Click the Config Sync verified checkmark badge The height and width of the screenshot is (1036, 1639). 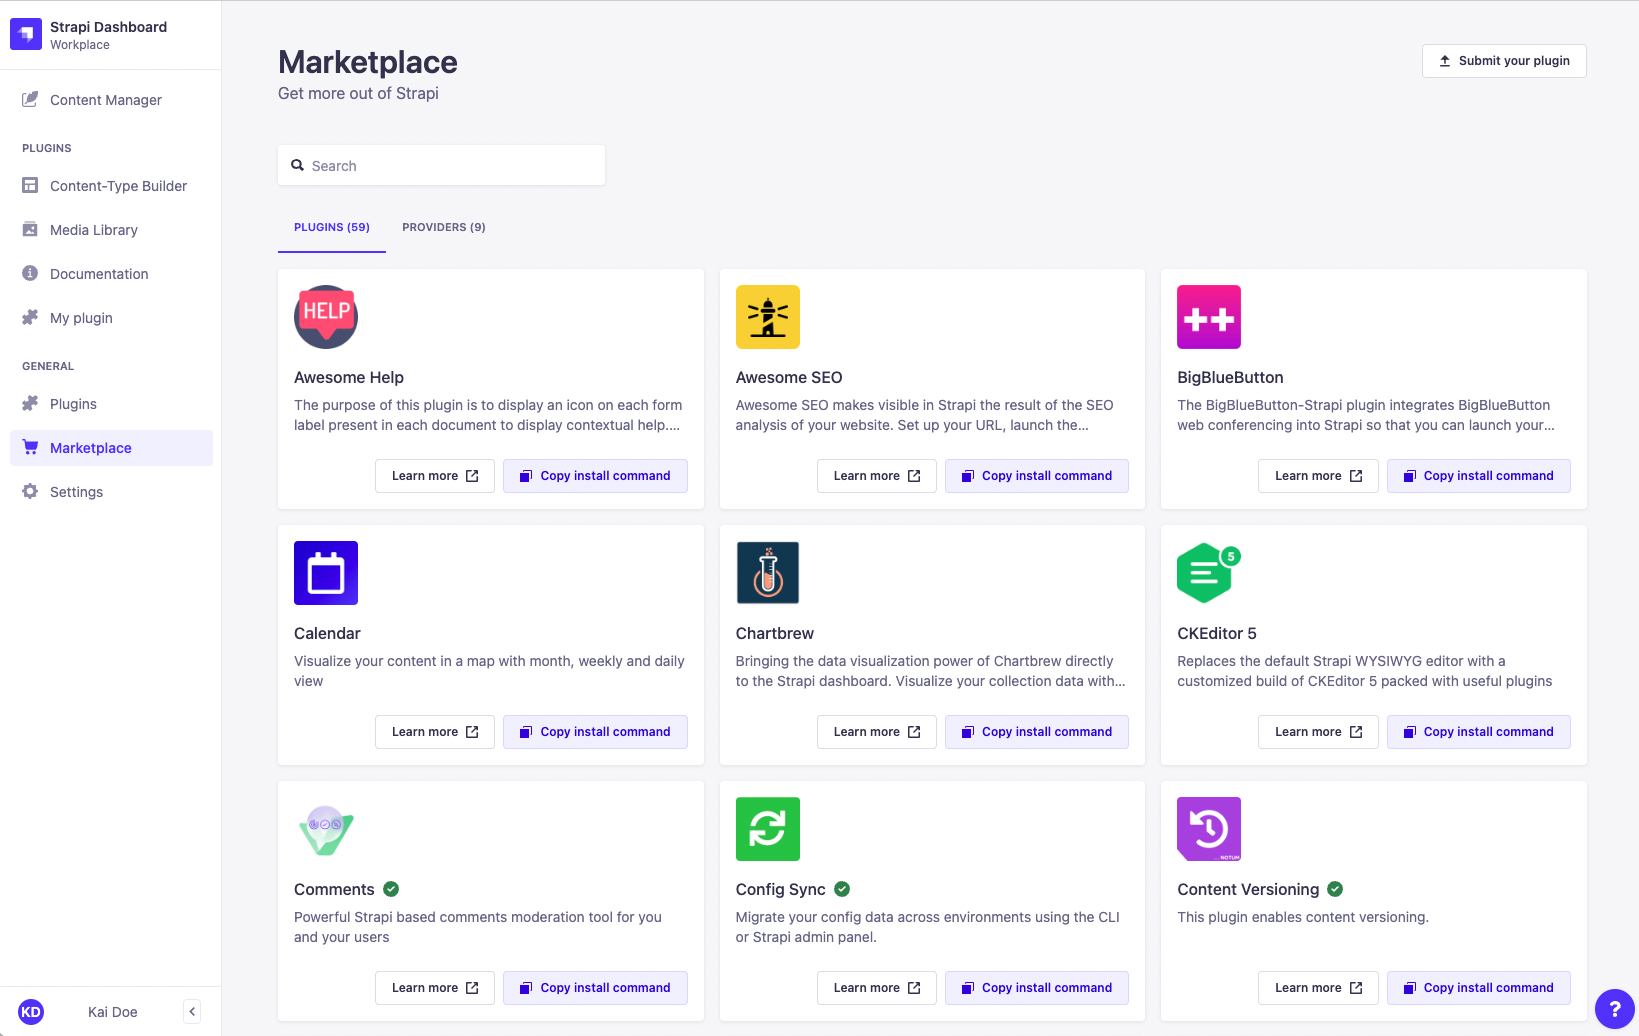pyautogui.click(x=842, y=889)
